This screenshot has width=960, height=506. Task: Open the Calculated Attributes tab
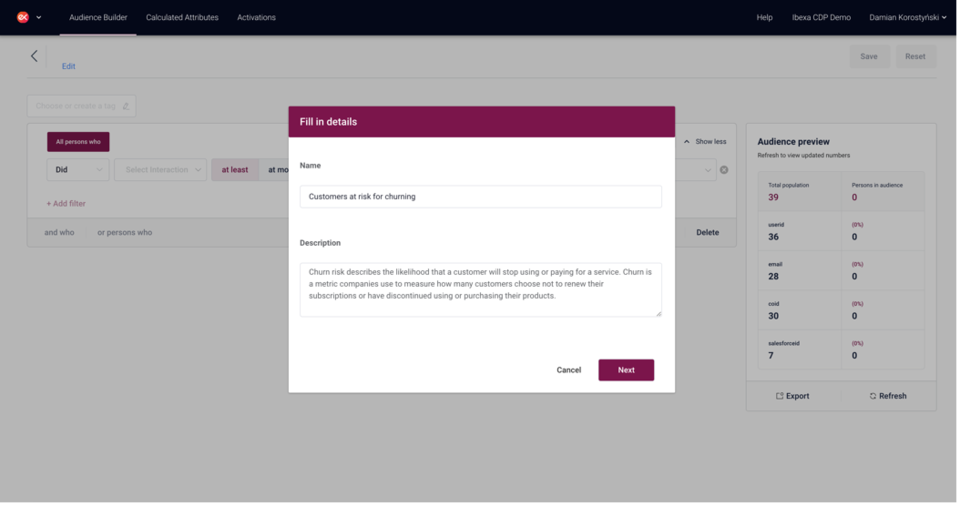click(x=182, y=17)
